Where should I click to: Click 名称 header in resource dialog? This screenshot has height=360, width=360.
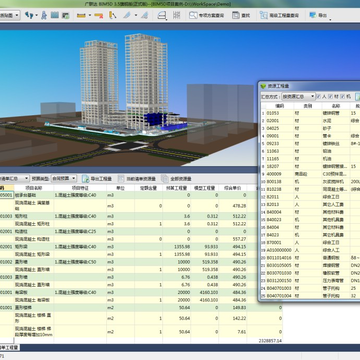(336, 106)
